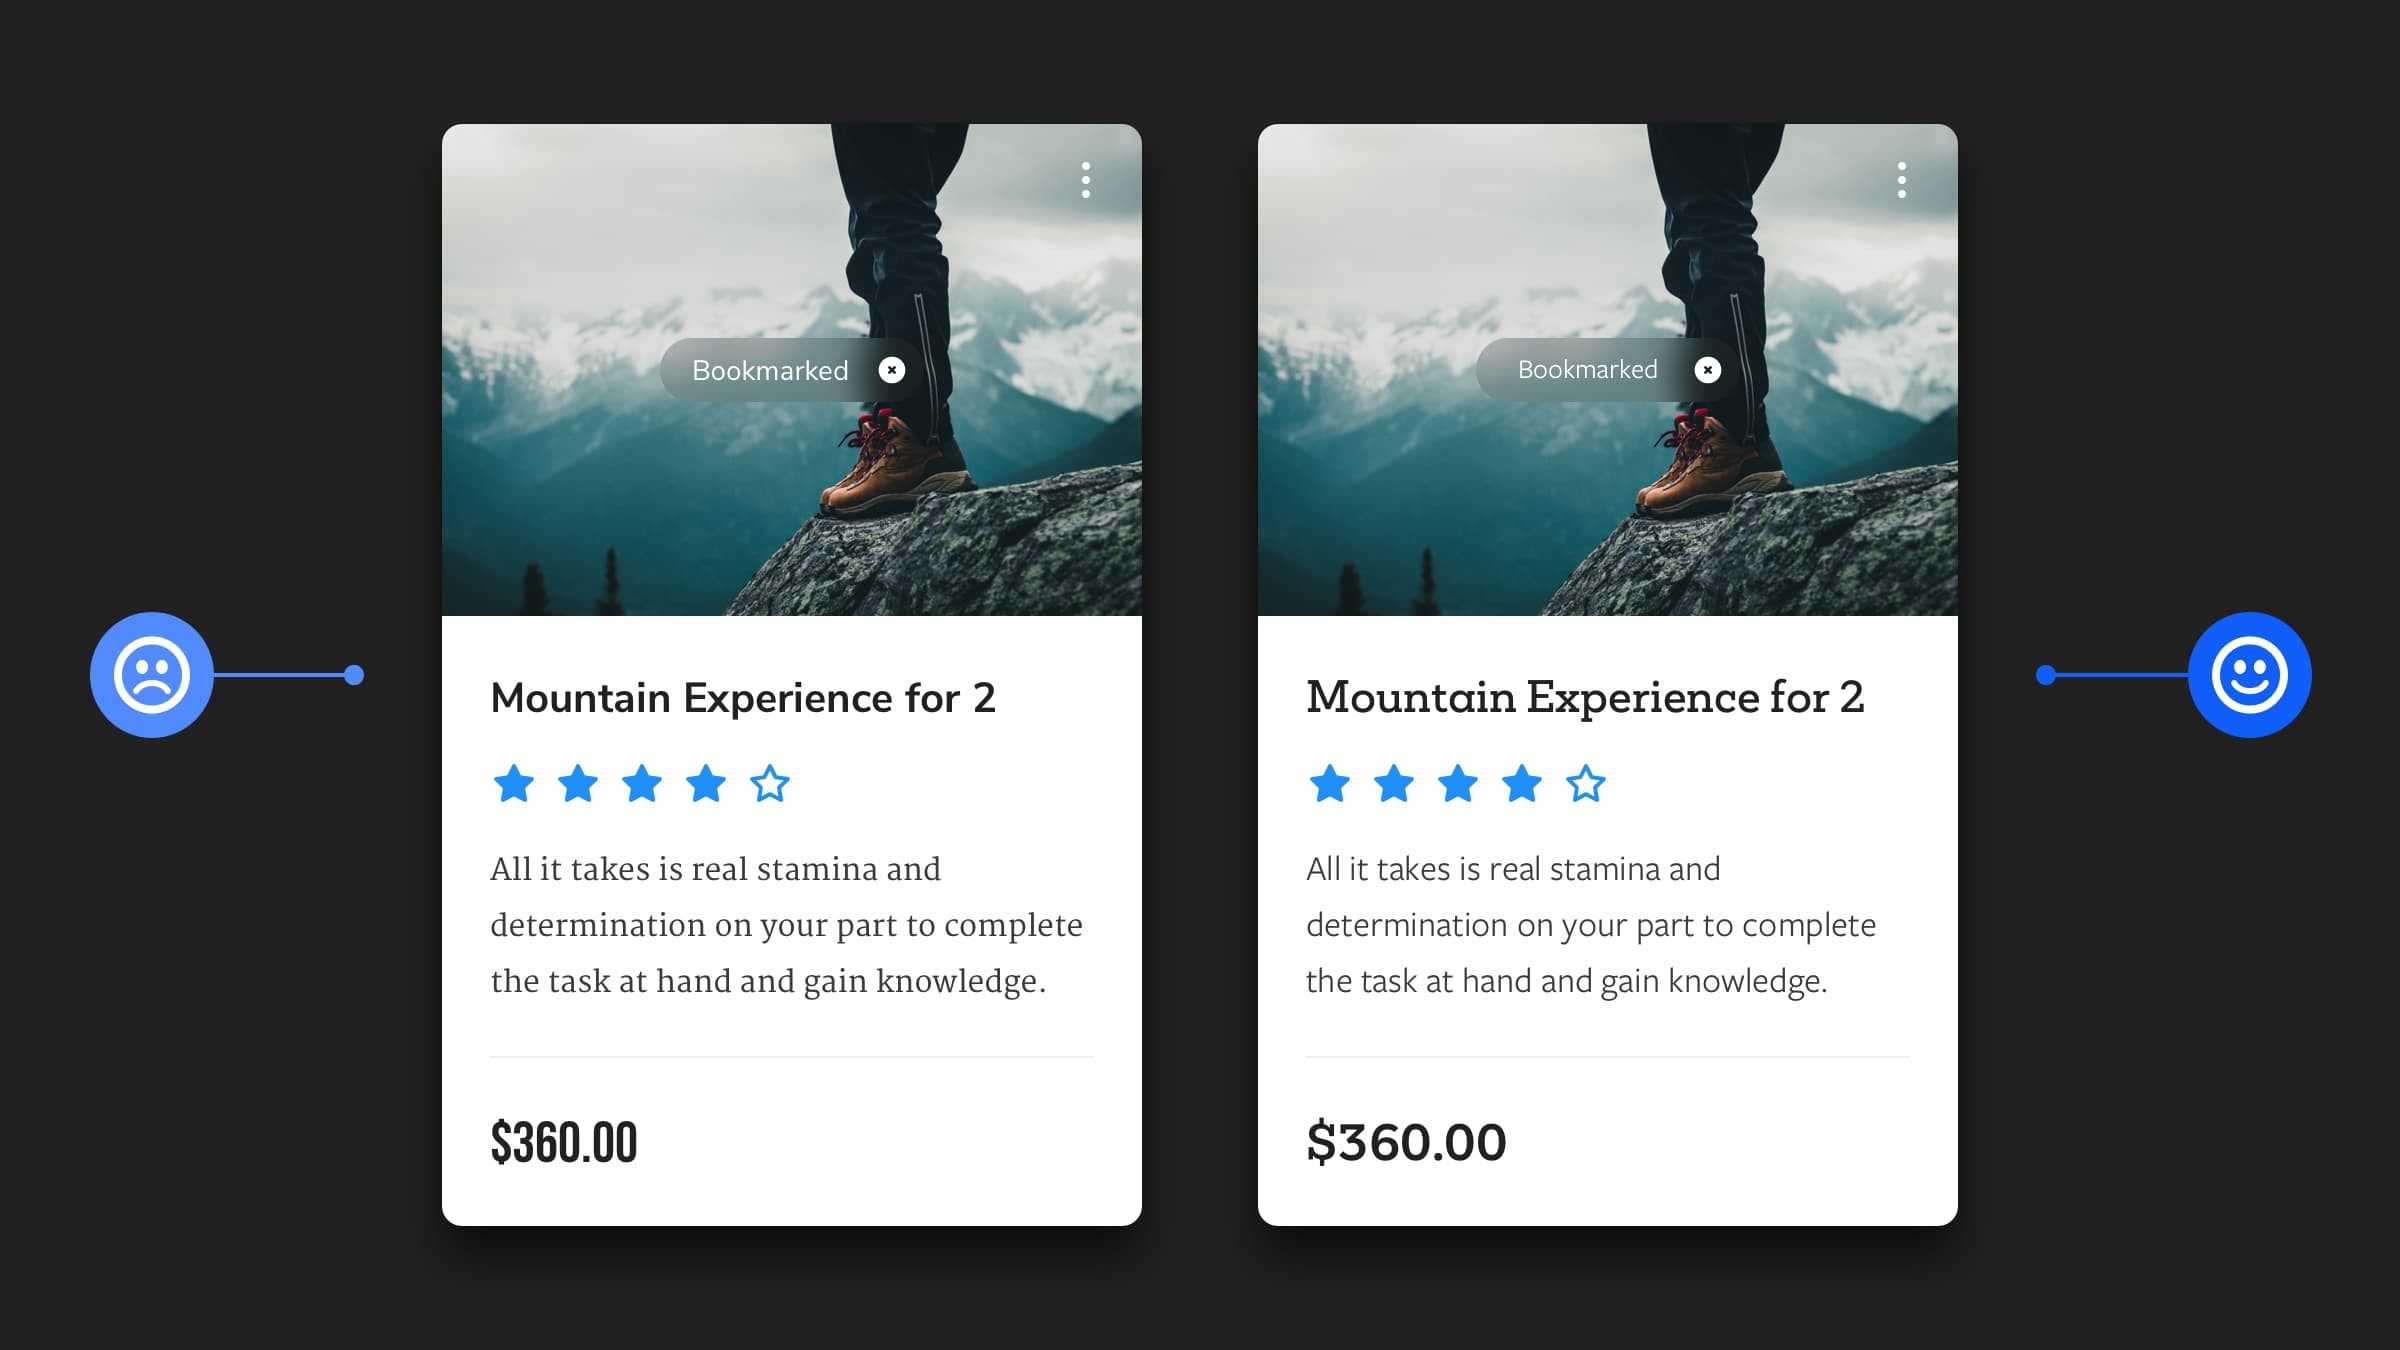Click the smiley face icon
Image resolution: width=2400 pixels, height=1350 pixels.
(2250, 675)
